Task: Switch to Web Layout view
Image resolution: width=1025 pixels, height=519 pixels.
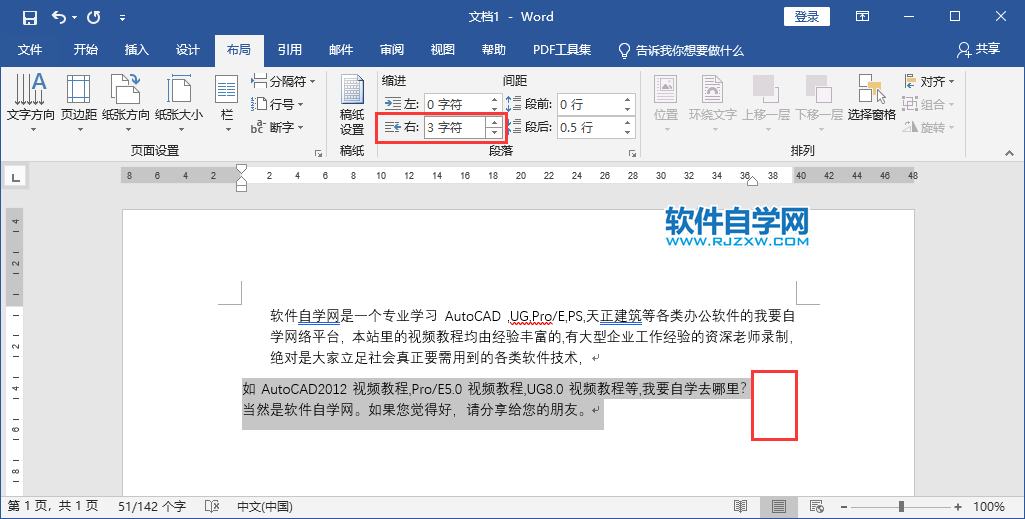Action: click(816, 506)
